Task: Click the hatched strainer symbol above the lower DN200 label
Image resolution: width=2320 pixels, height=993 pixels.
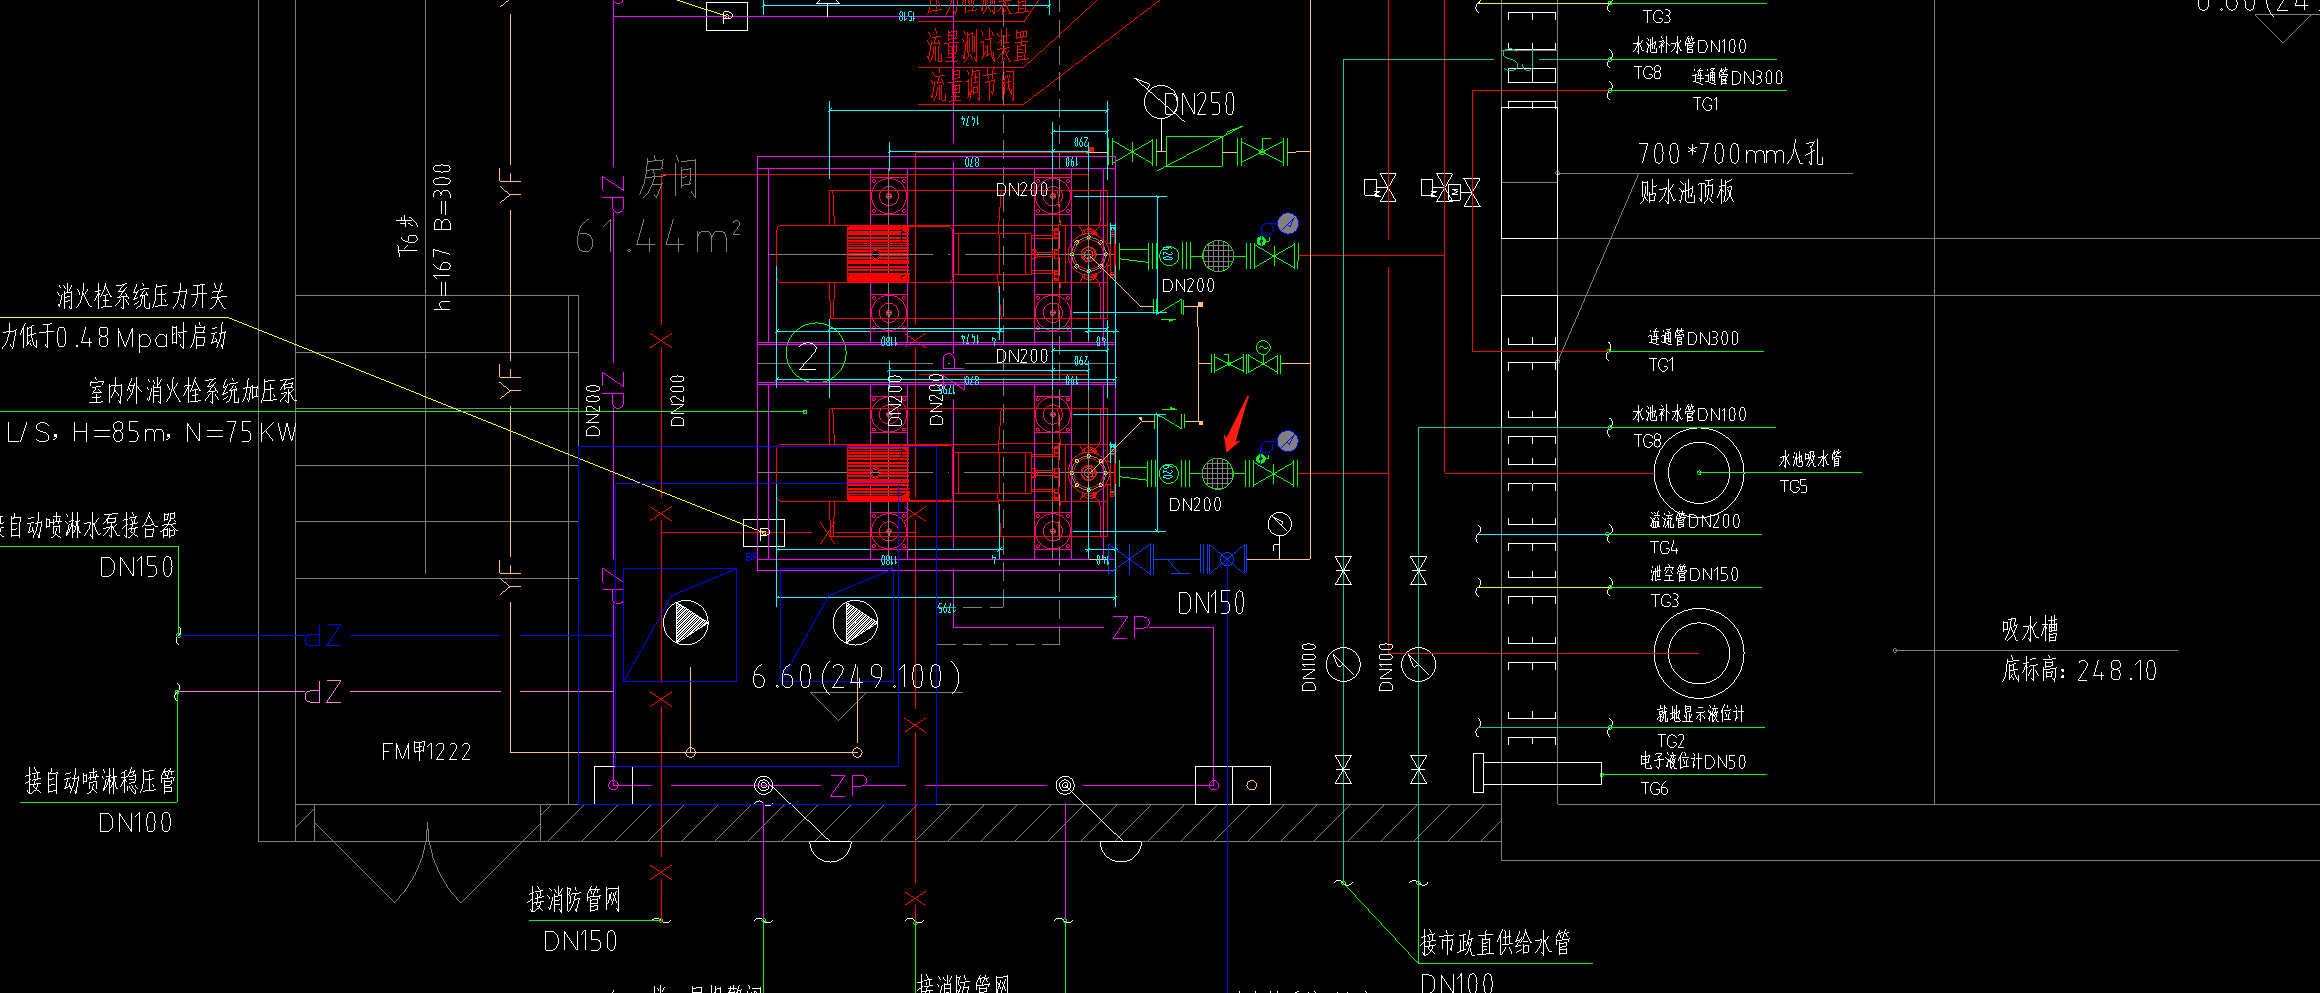Action: tap(1217, 473)
